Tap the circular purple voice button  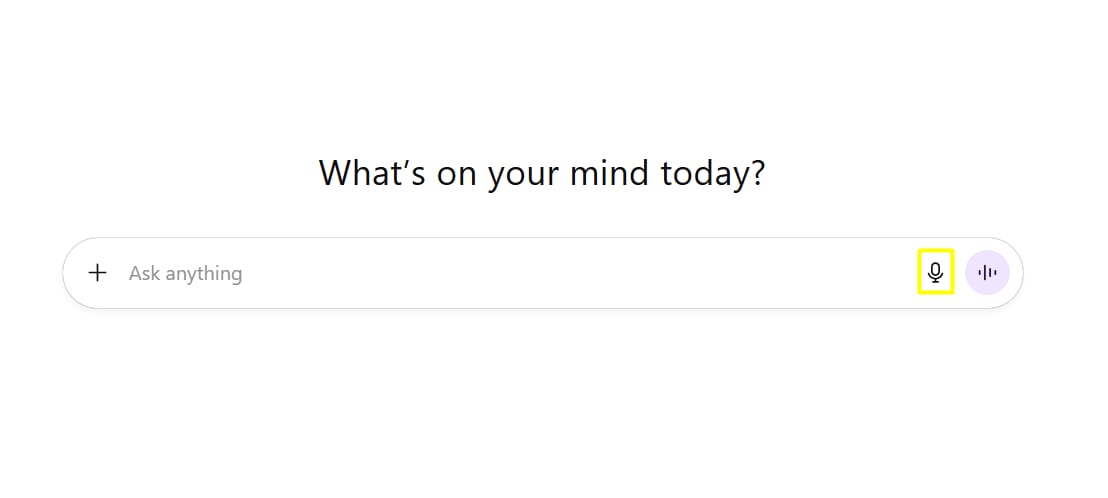click(987, 272)
